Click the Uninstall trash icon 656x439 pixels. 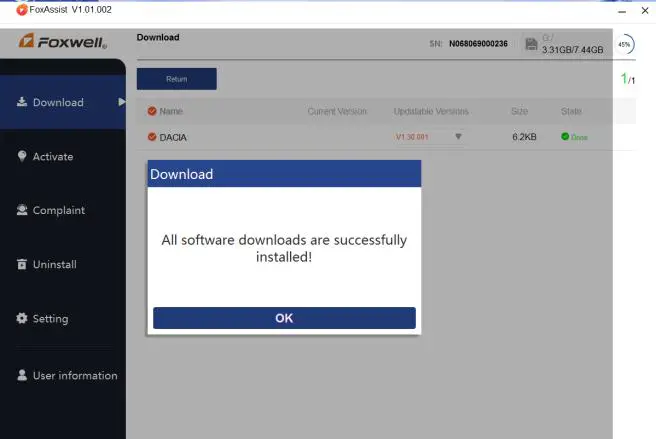point(22,264)
